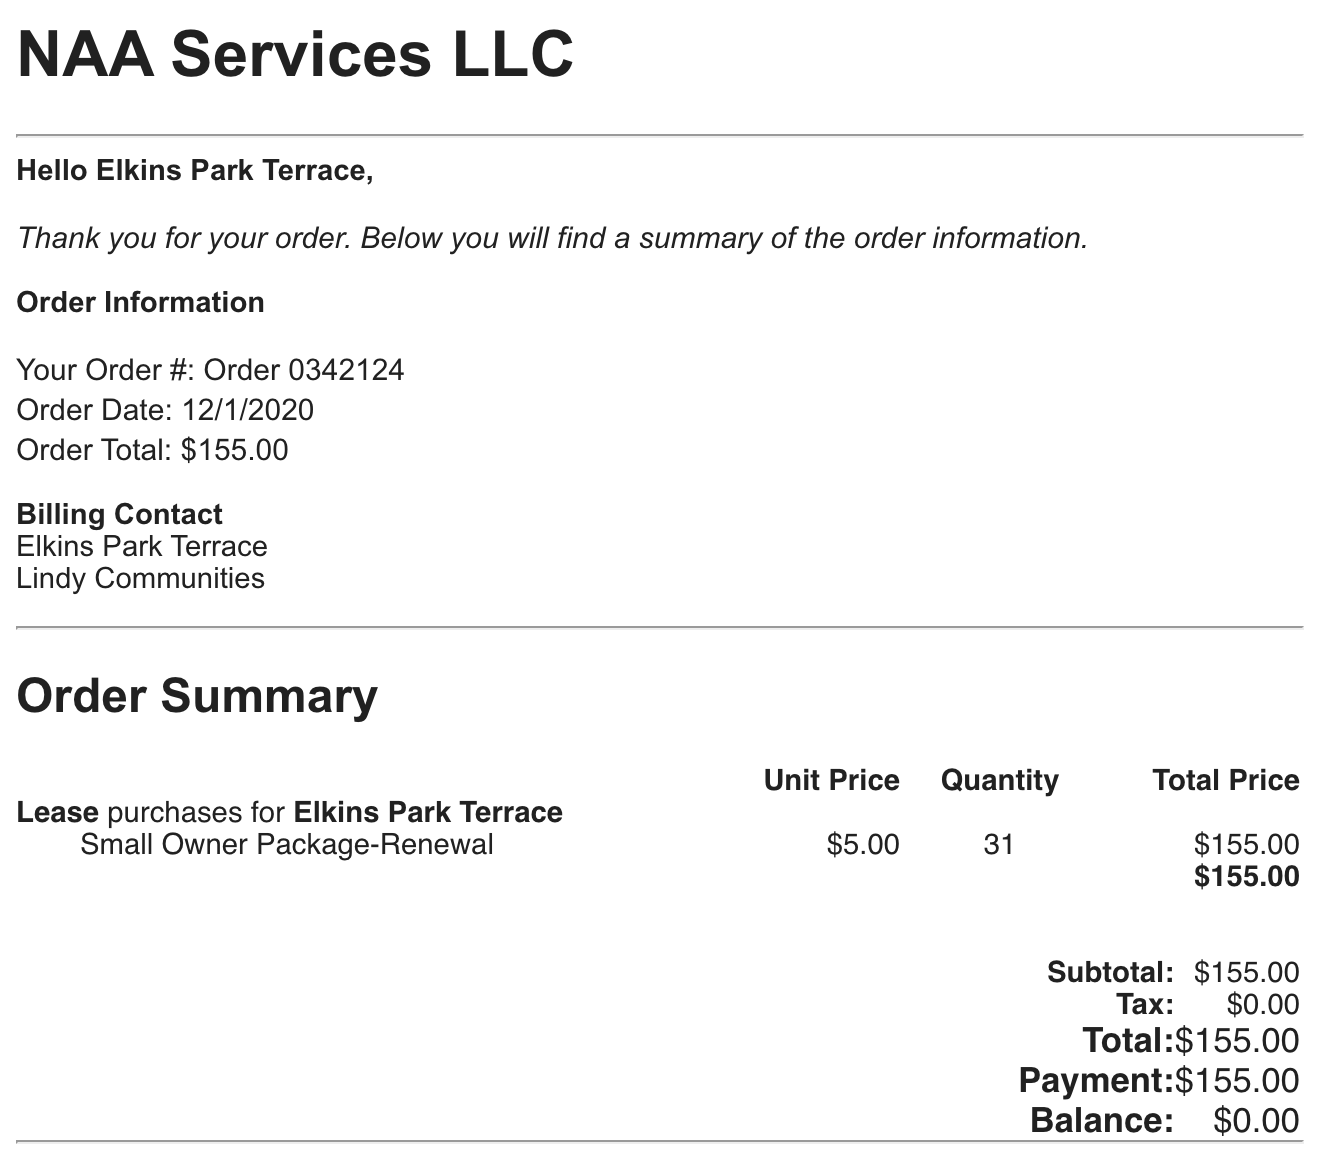Click the Payment label
The image size is (1324, 1164).
click(x=1095, y=1081)
